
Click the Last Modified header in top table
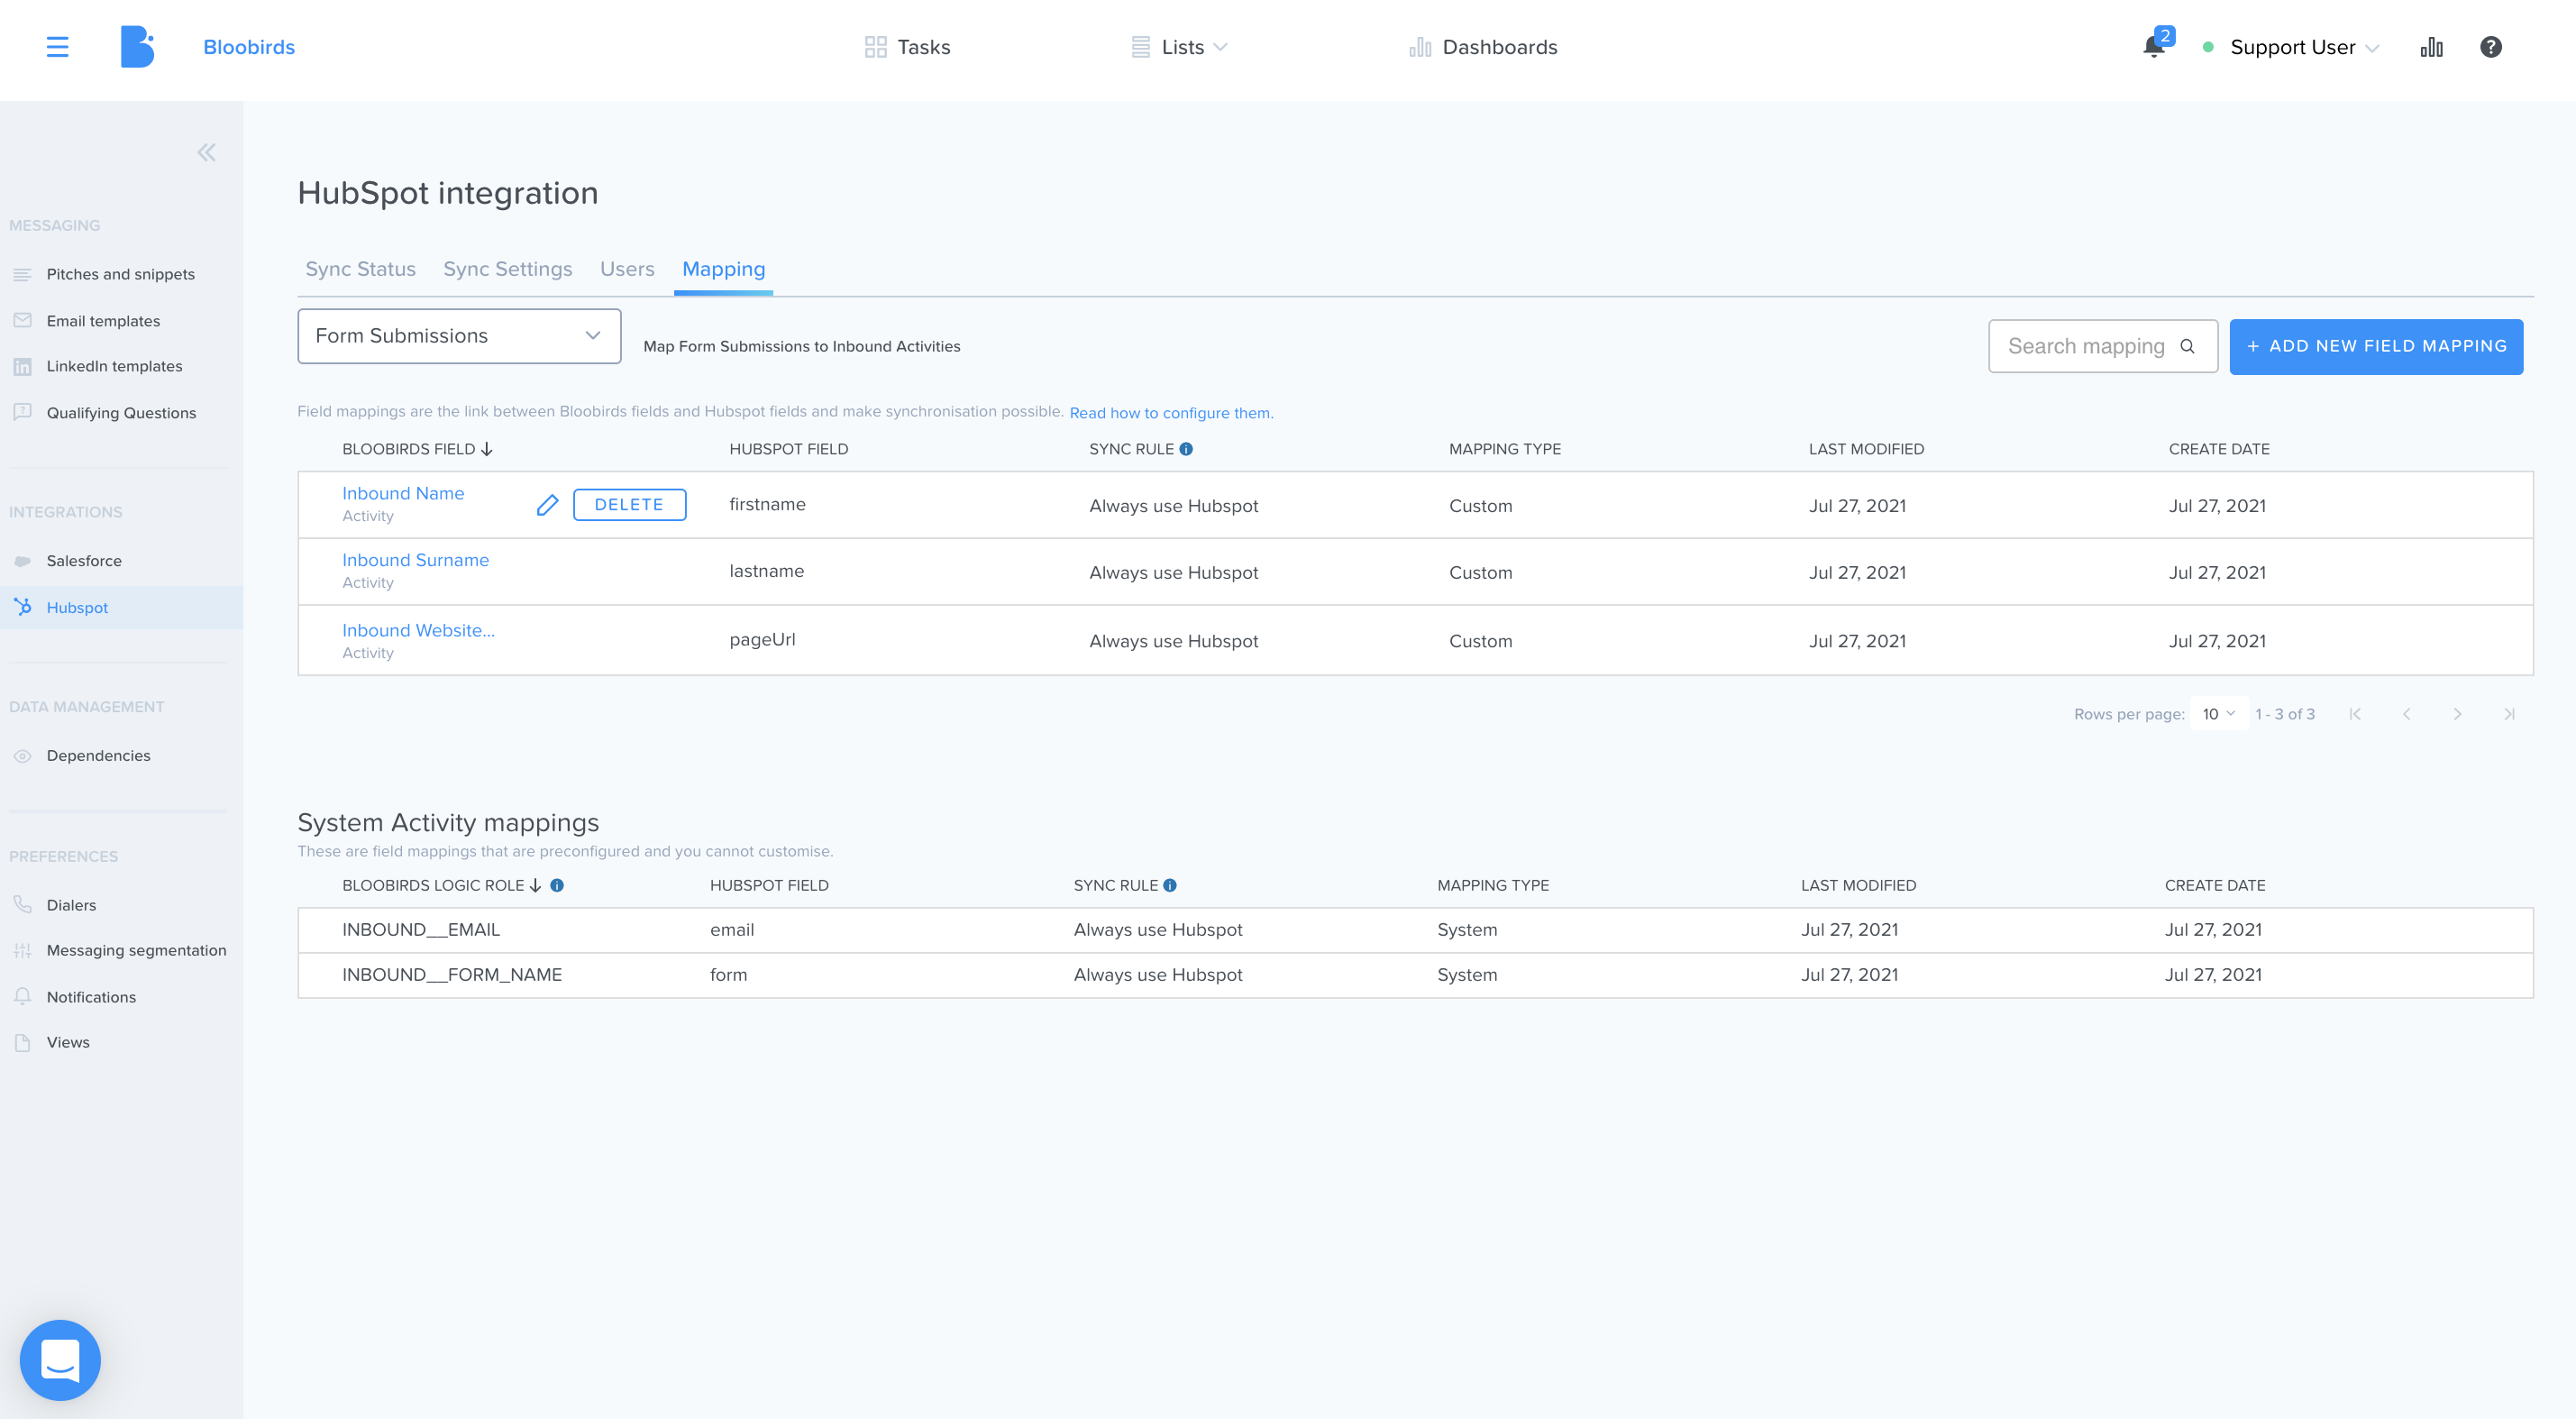pos(1866,449)
